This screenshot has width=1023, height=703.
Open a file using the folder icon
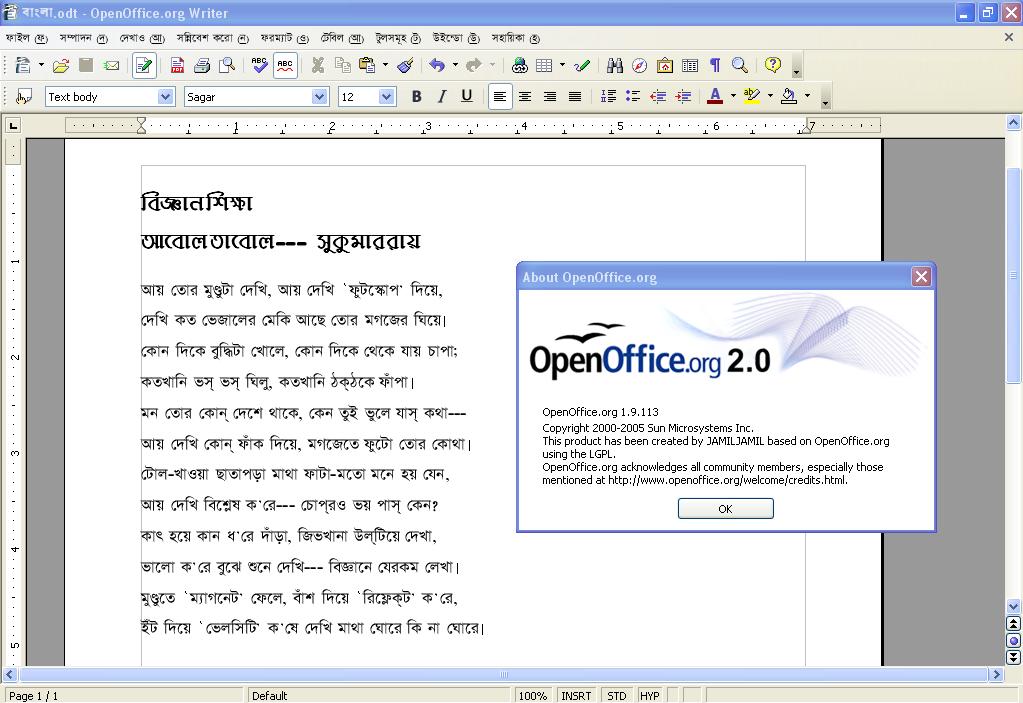pos(61,65)
